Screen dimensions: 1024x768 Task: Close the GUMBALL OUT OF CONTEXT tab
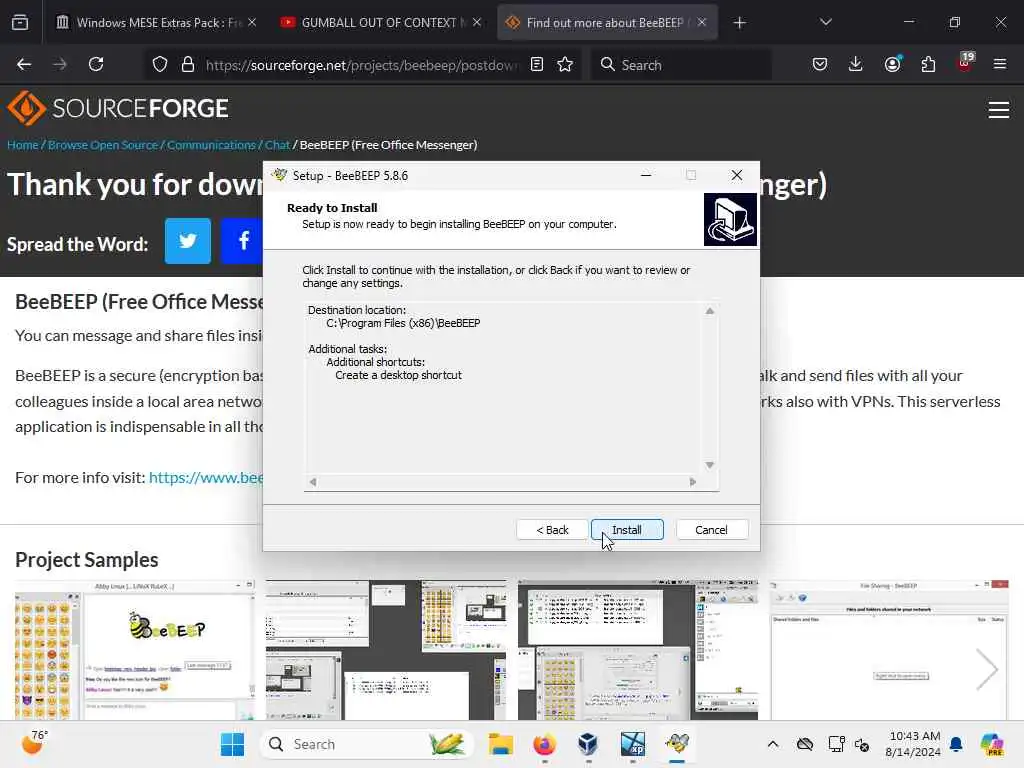coord(477,22)
